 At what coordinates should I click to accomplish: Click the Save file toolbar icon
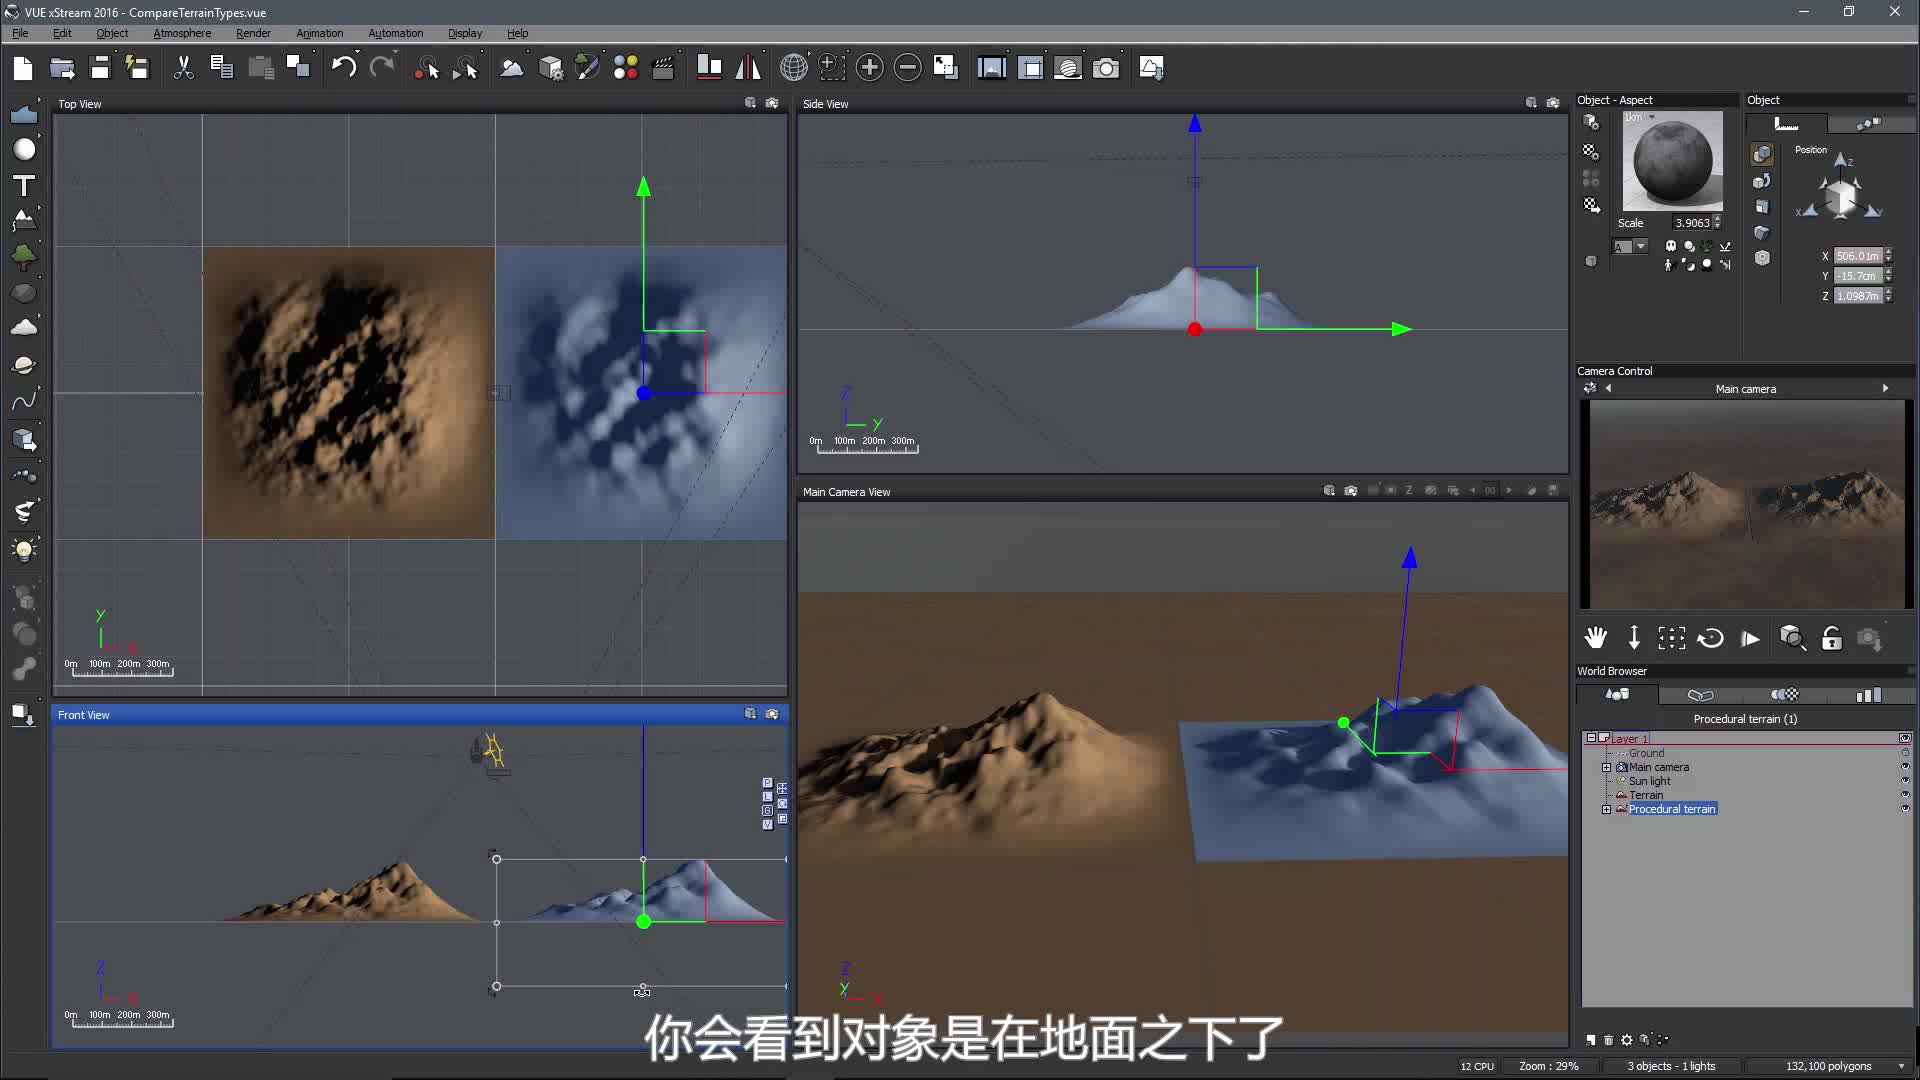99,68
